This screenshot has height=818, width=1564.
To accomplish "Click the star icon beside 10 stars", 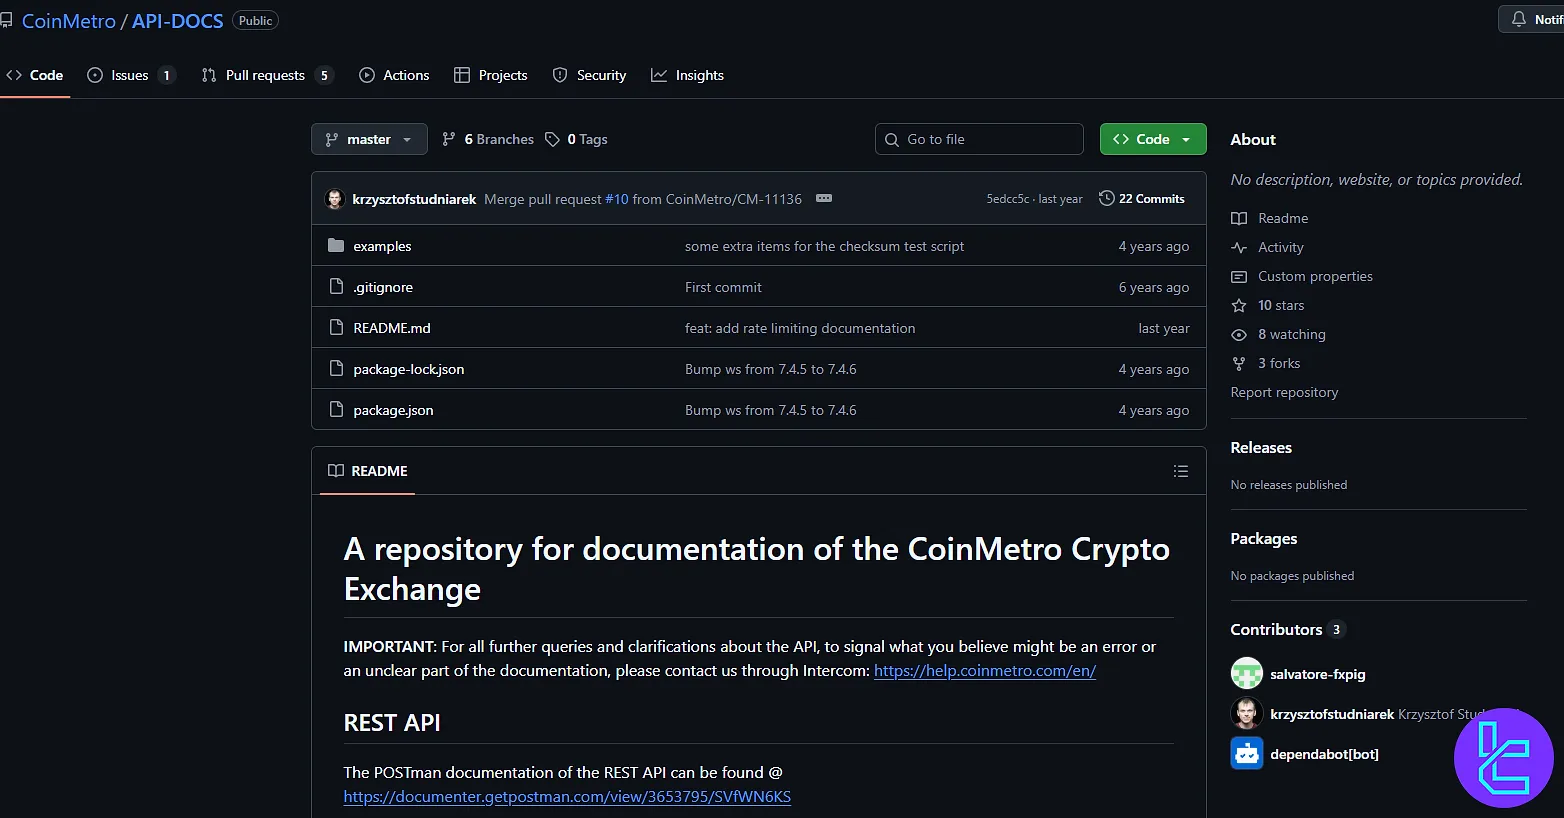I will click(x=1239, y=305).
